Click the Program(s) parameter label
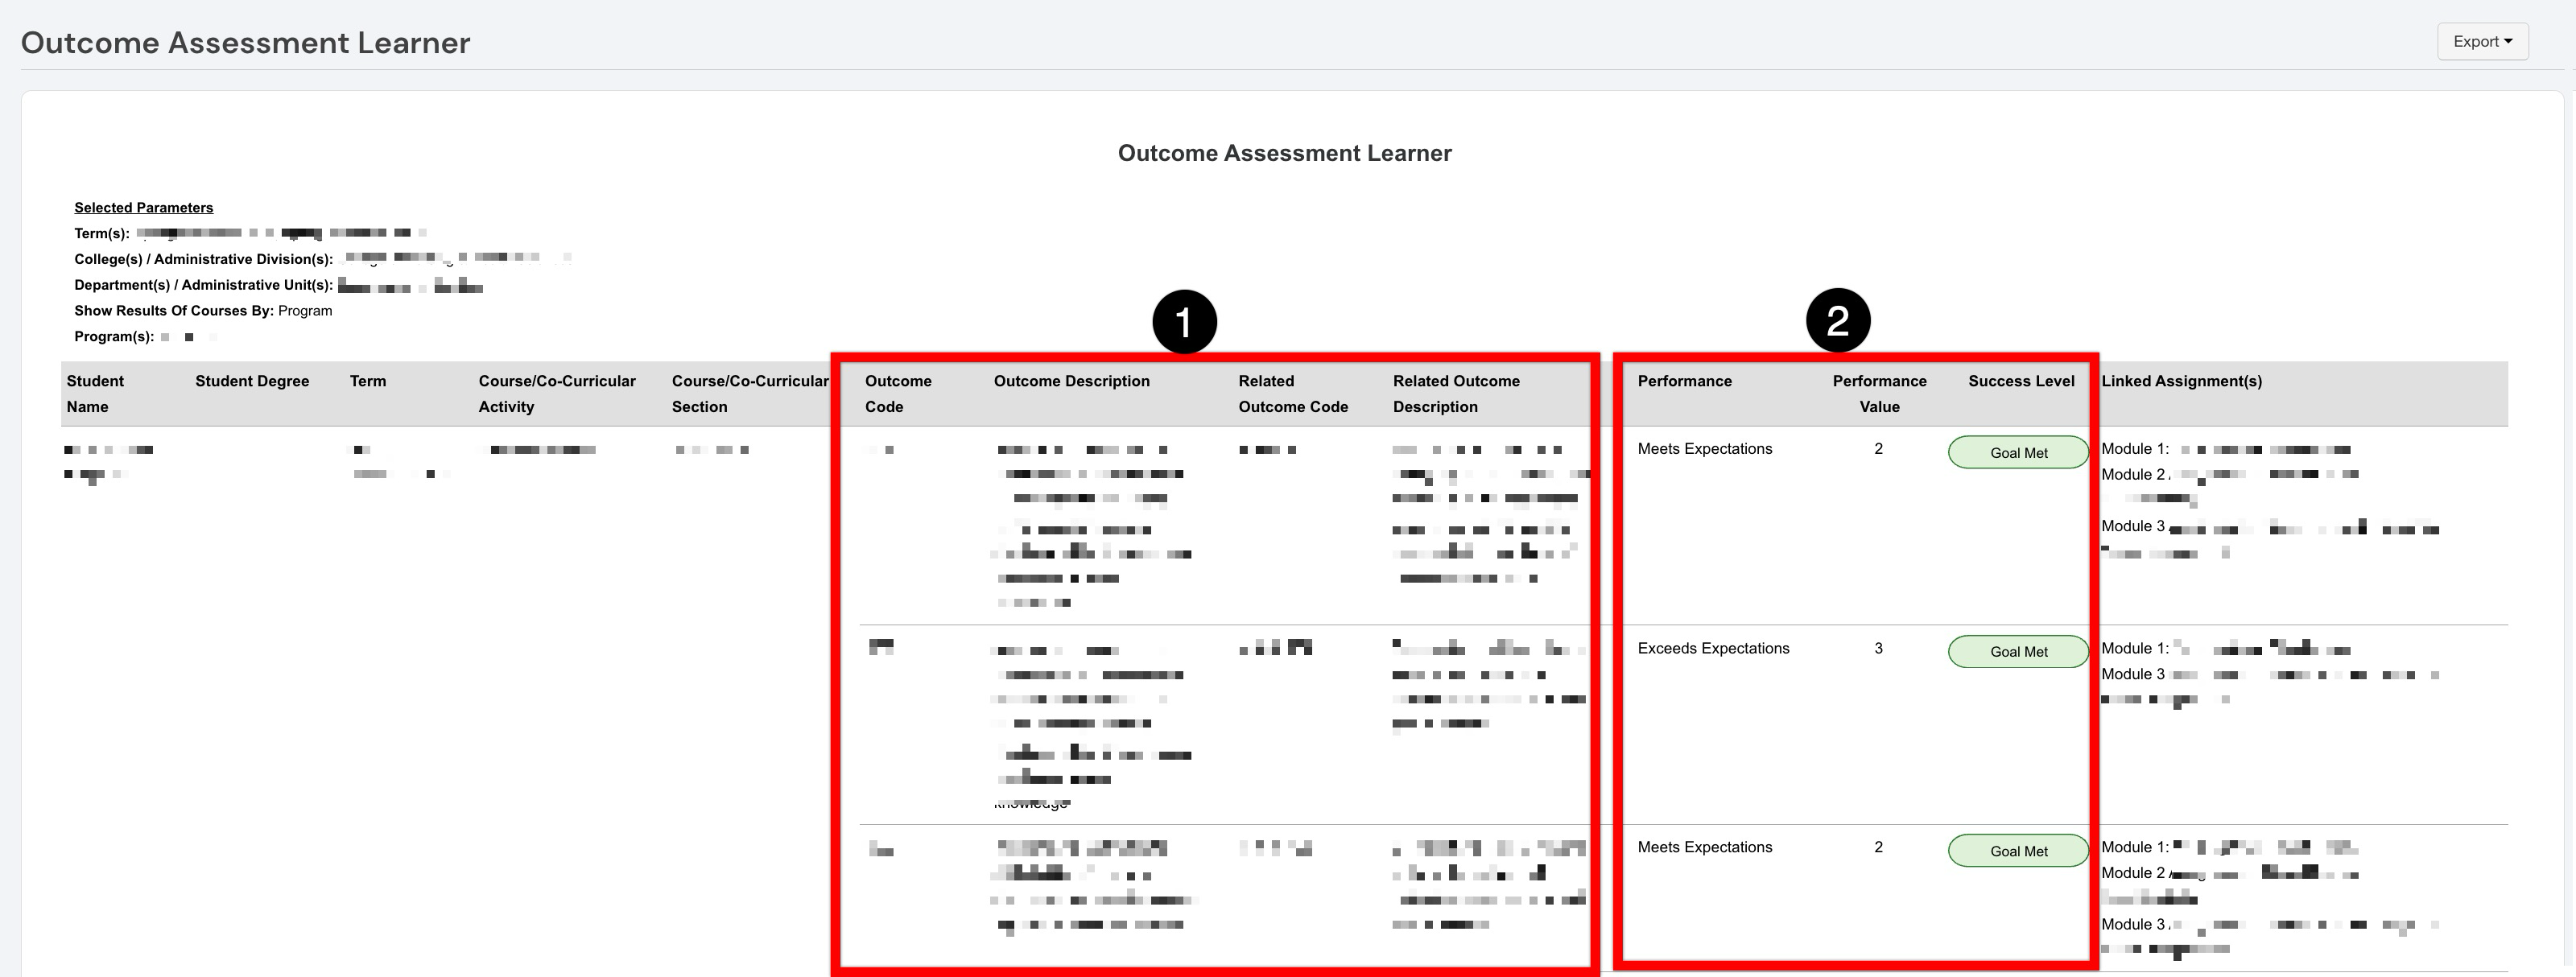 click(x=114, y=337)
